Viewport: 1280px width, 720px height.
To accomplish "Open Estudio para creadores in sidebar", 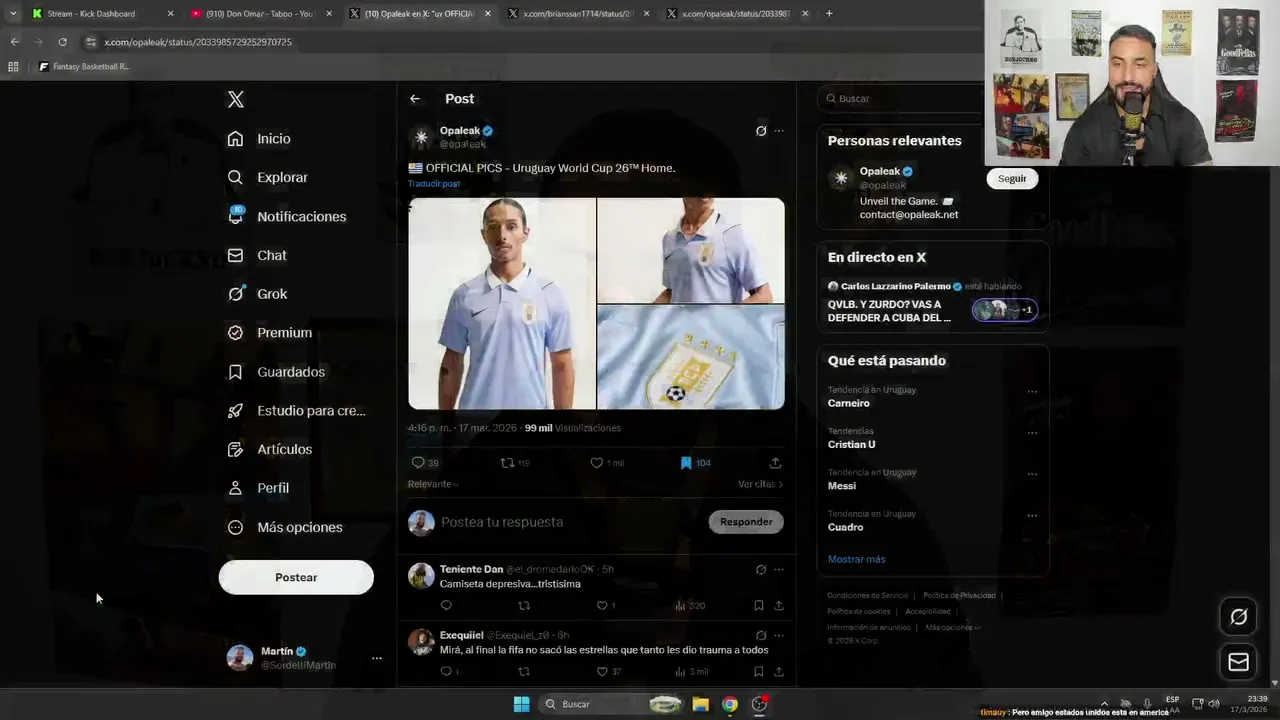I will (x=297, y=411).
